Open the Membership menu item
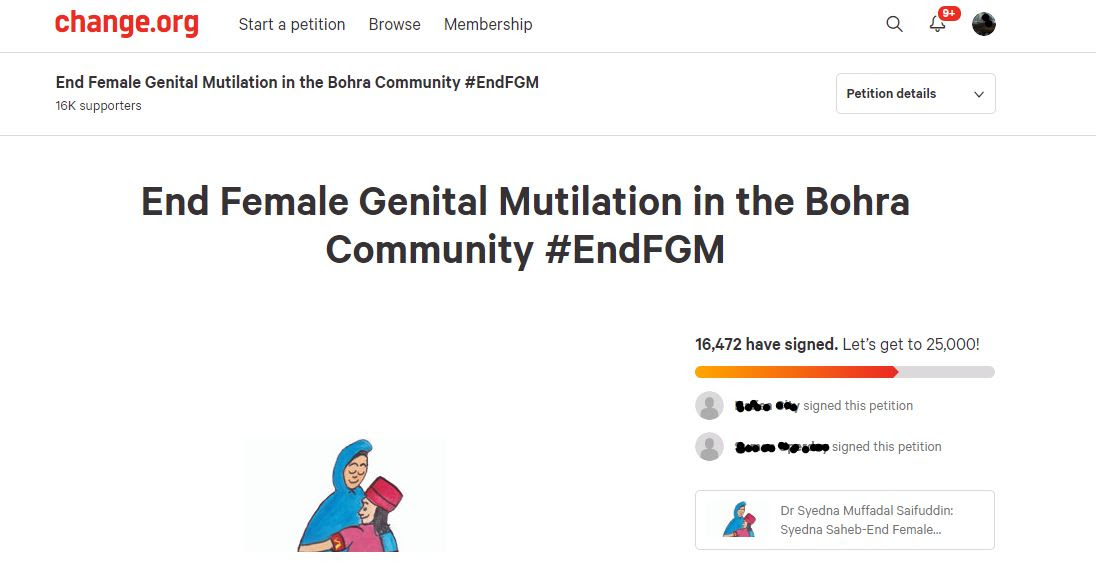Screen dimensions: 1096x564 tap(488, 24)
